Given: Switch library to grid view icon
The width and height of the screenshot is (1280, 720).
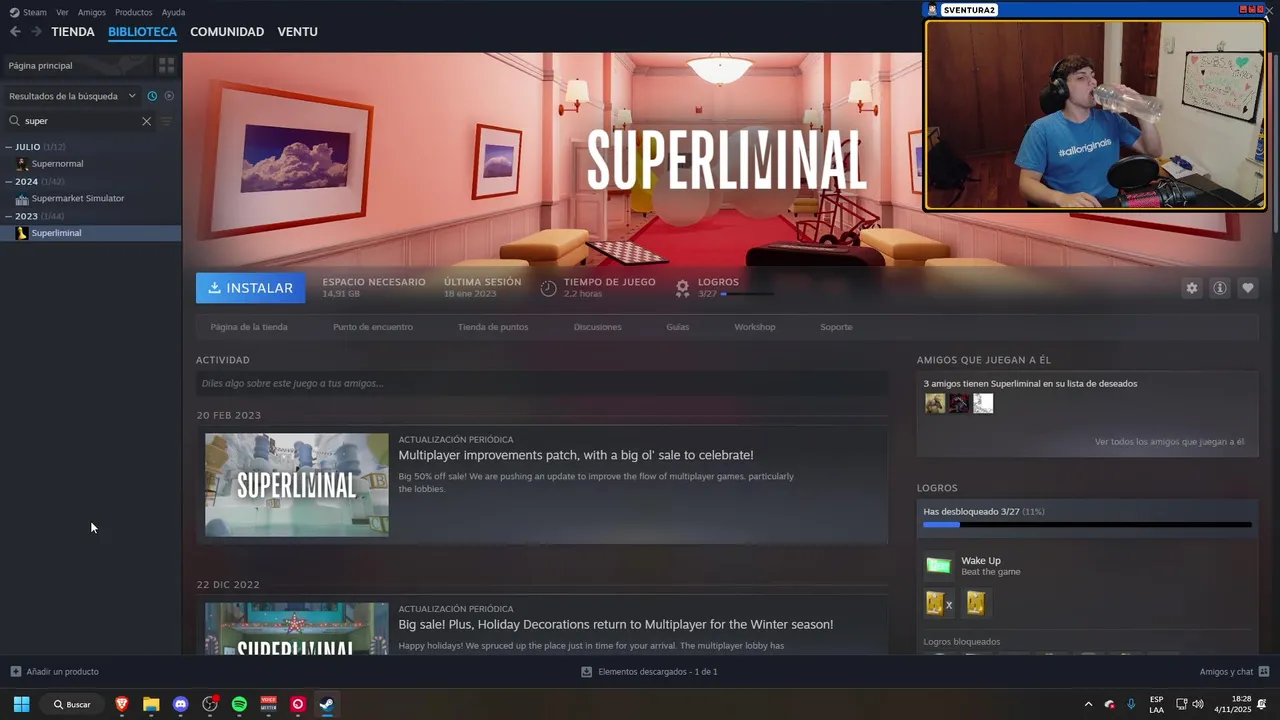Looking at the screenshot, I should (x=167, y=65).
